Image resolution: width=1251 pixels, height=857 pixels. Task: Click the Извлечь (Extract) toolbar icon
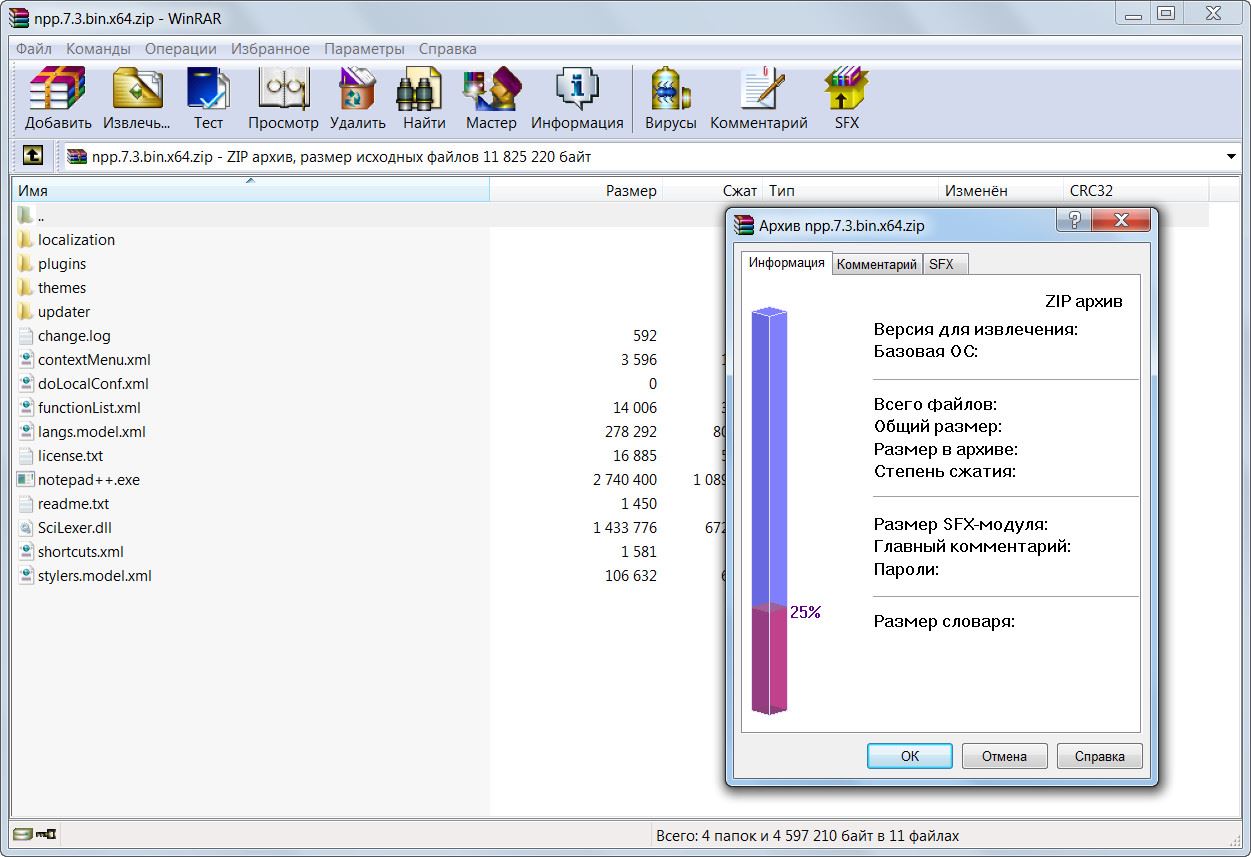pyautogui.click(x=138, y=98)
